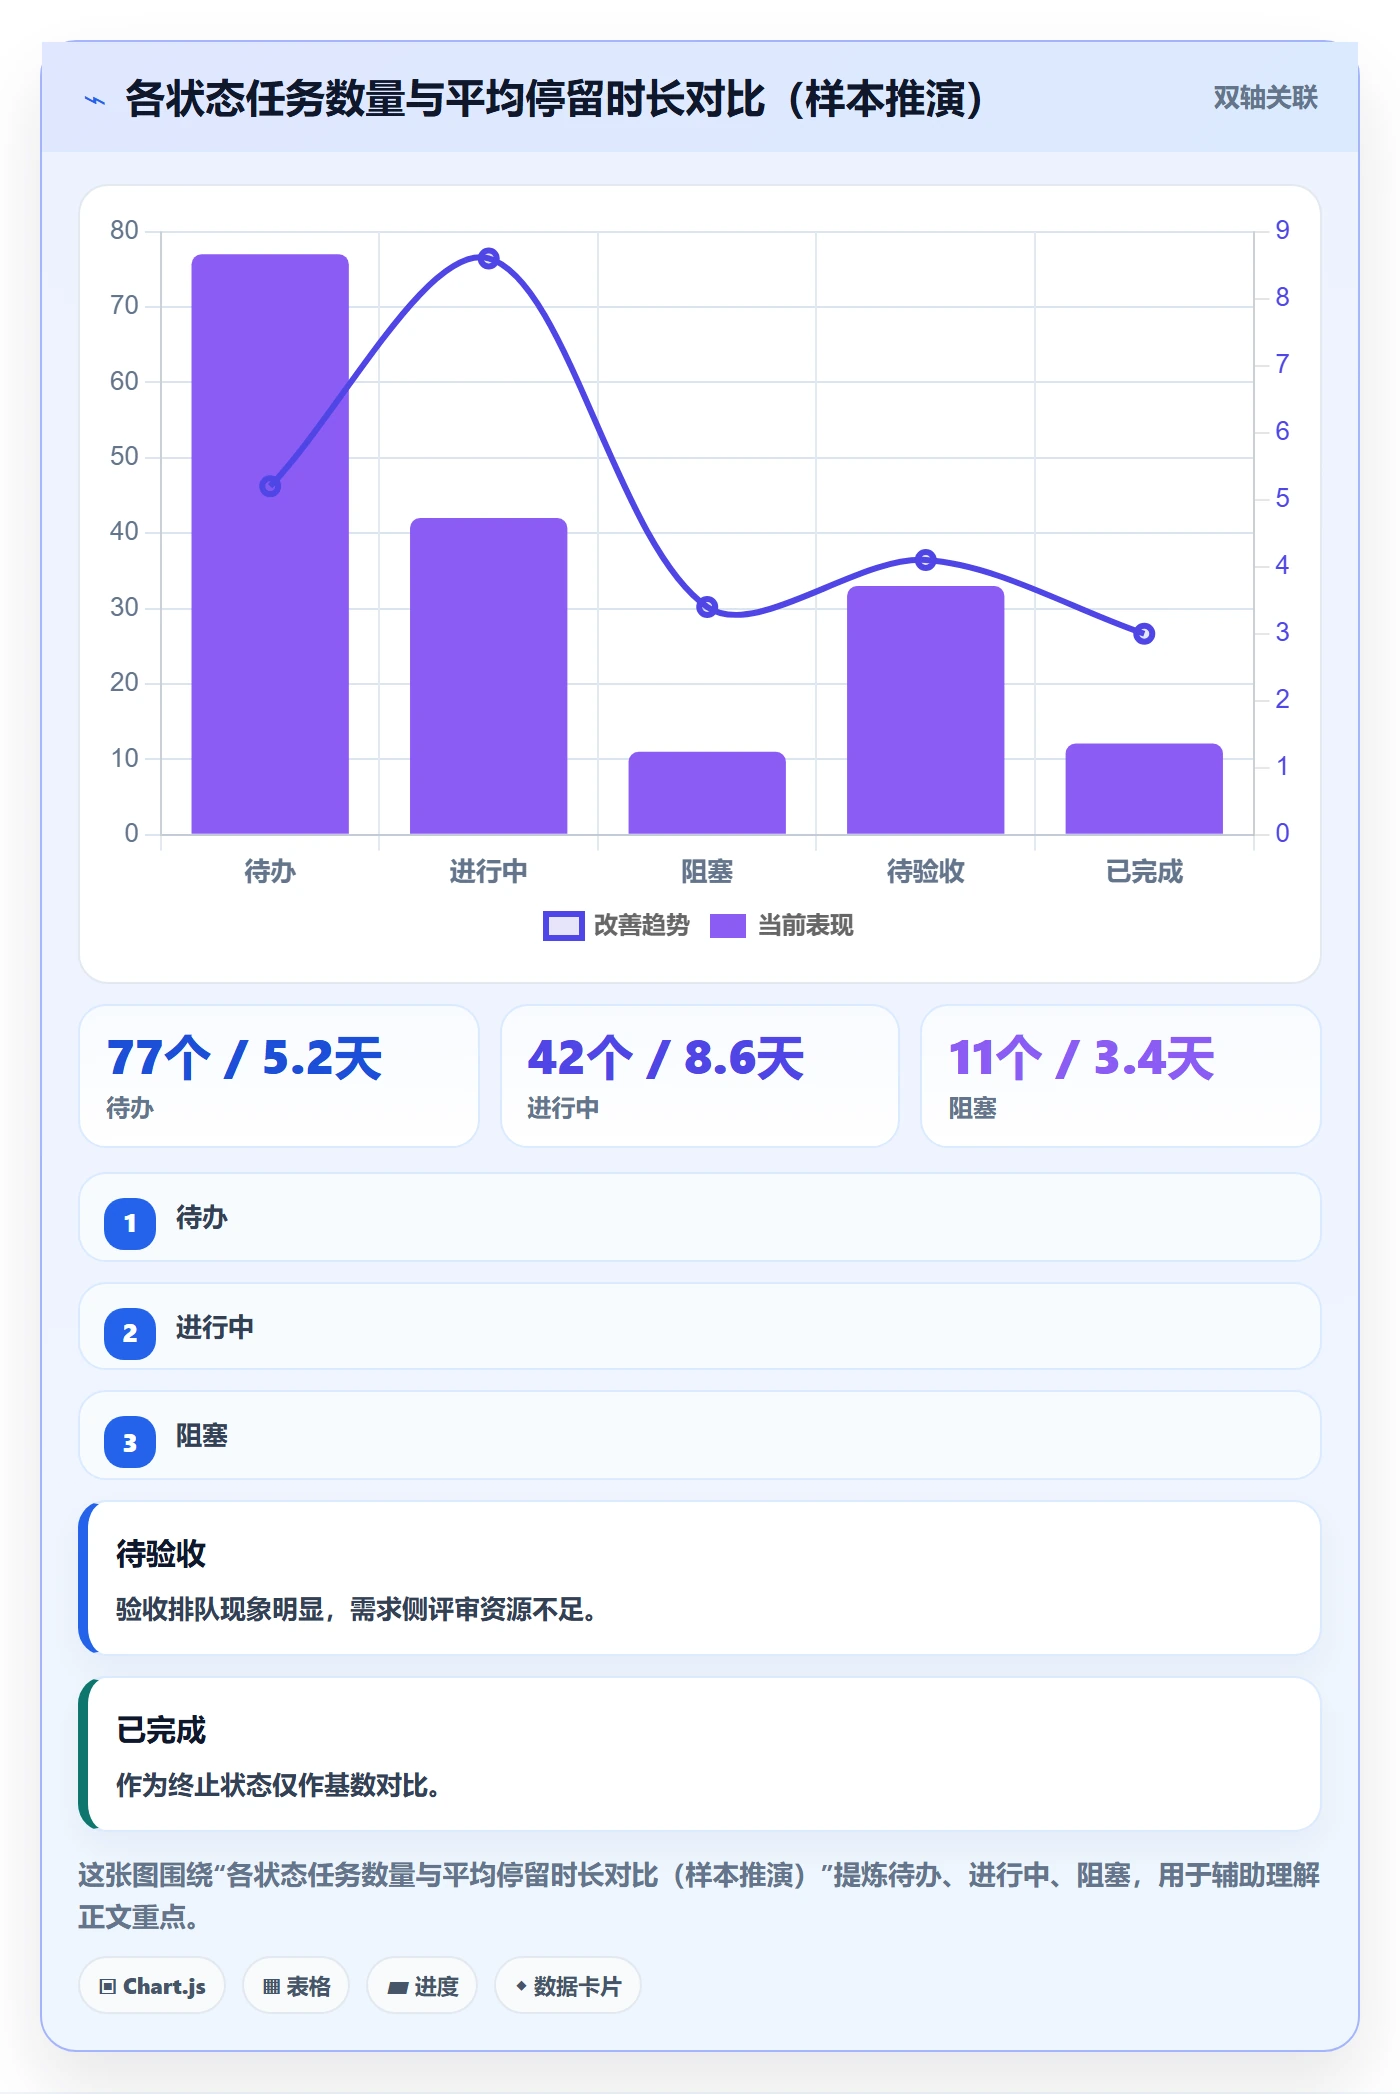This screenshot has height=2094, width=1400.
Task: Click the number 2 badge for 进行中
Action: point(130,1333)
